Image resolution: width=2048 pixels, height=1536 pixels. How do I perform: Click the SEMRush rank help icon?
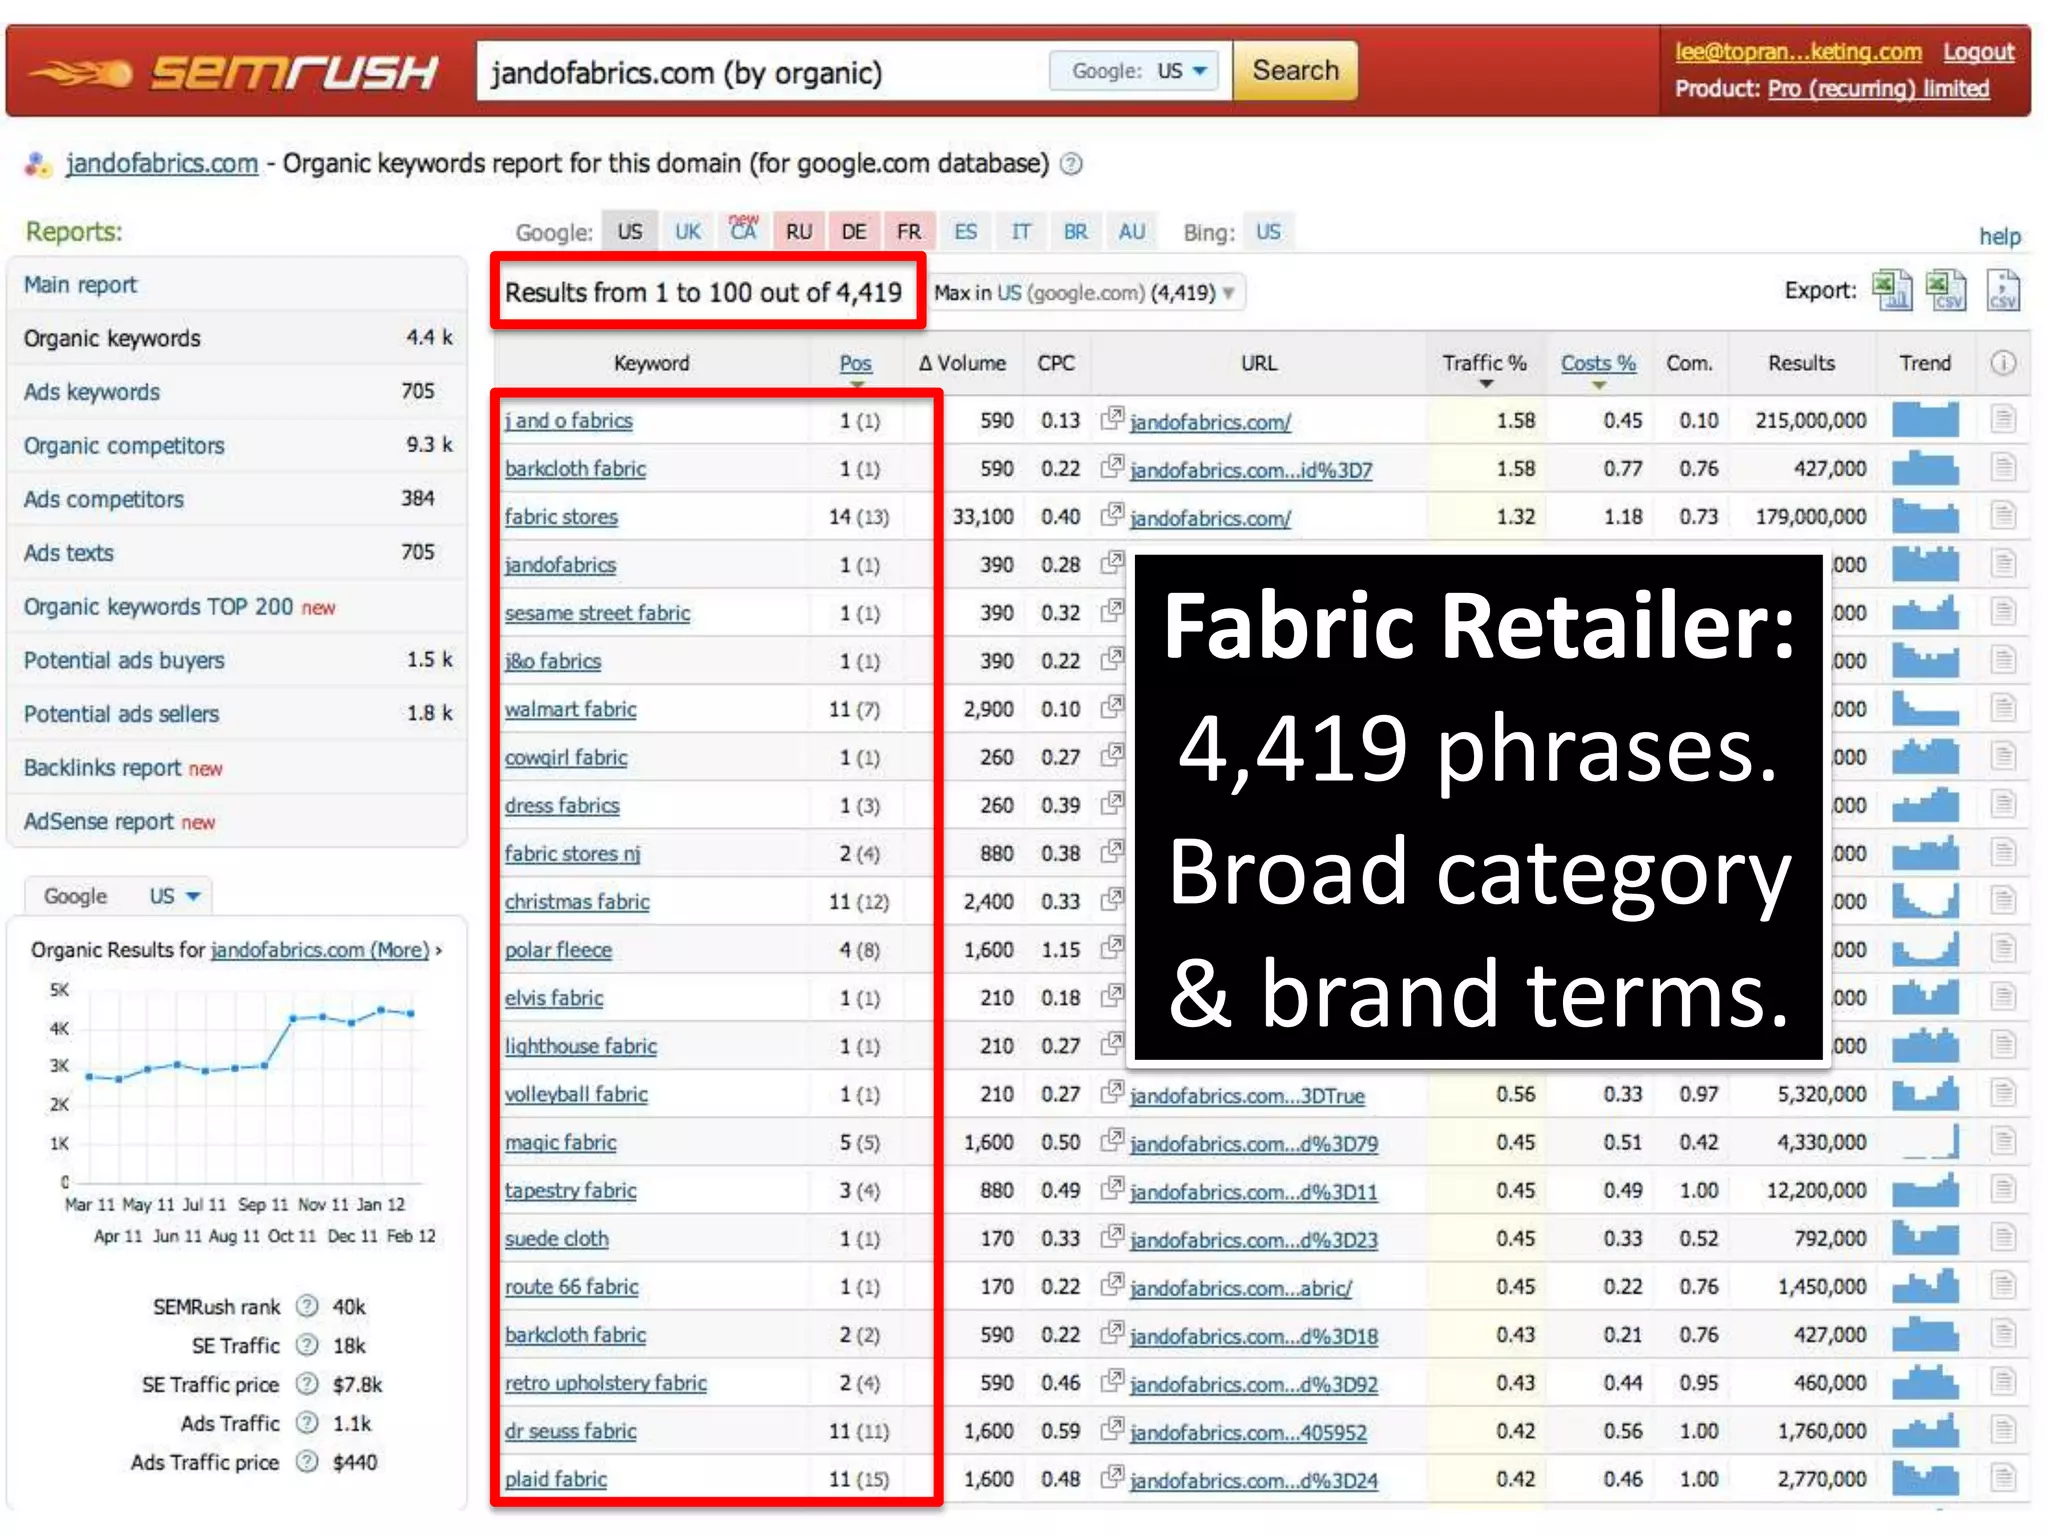tap(308, 1306)
